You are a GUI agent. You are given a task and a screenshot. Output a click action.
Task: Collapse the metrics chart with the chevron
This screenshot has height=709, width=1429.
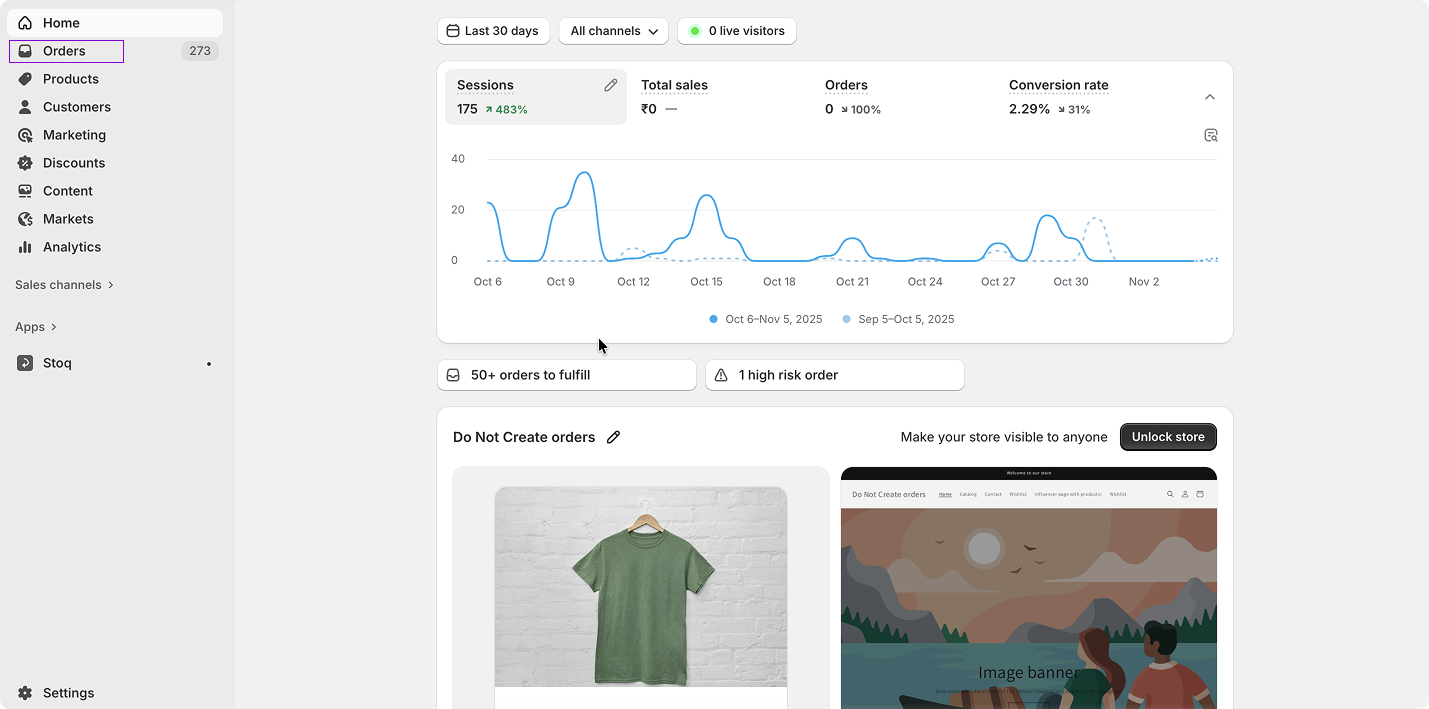[1210, 97]
